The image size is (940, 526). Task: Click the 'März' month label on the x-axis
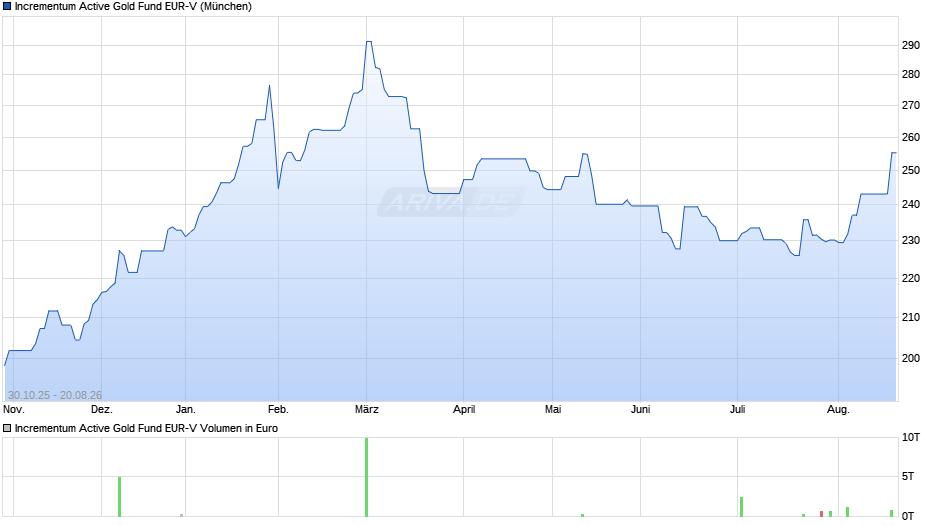(366, 410)
